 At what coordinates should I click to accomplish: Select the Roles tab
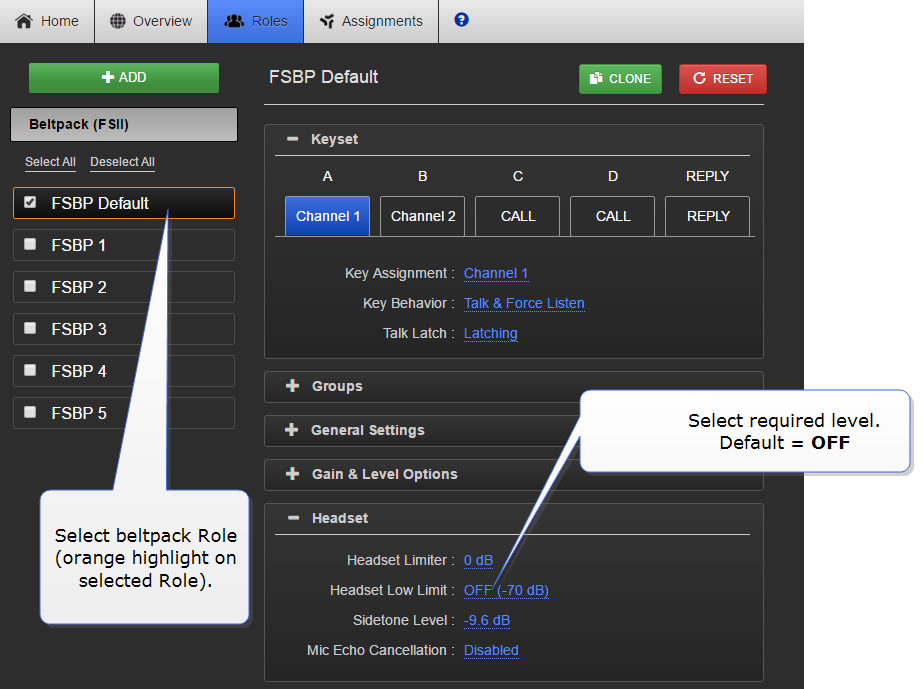click(x=256, y=21)
